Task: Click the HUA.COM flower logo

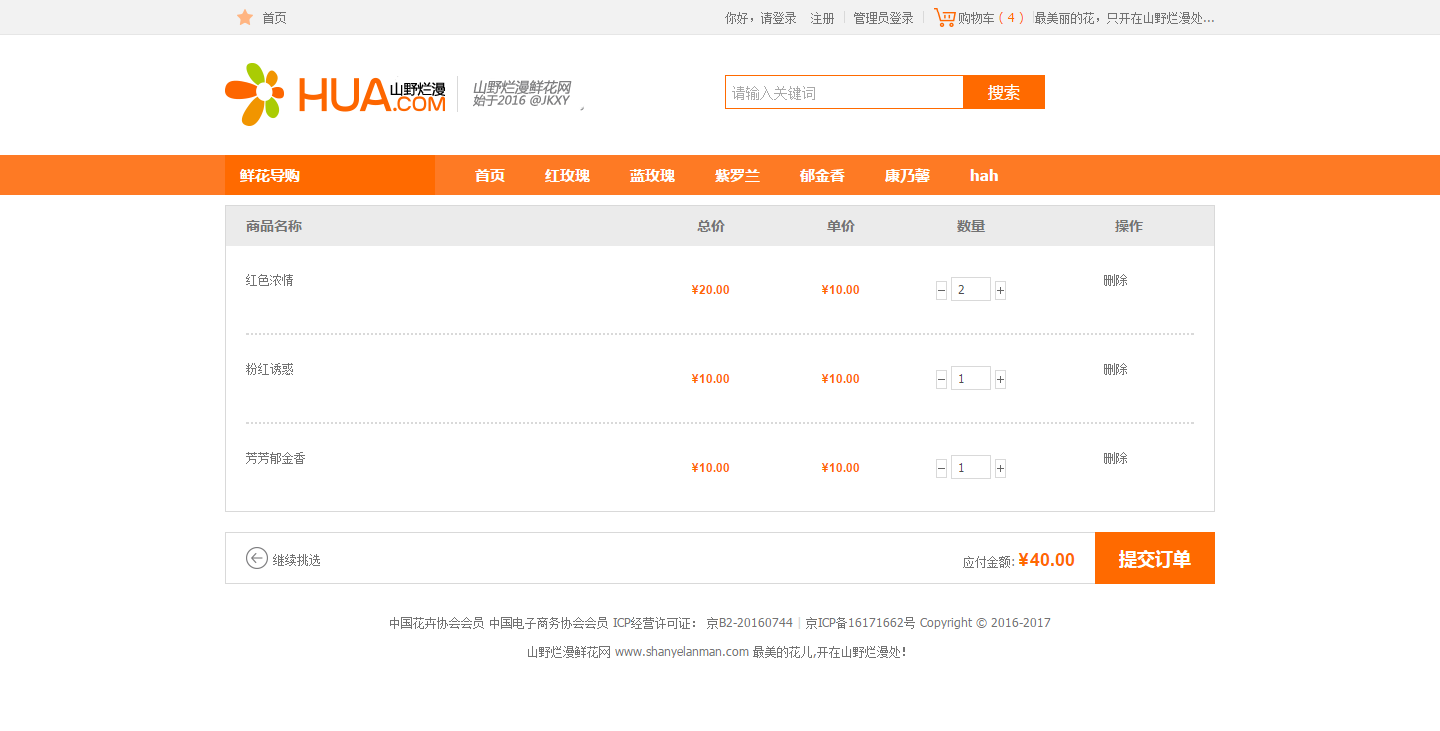Action: (x=335, y=94)
